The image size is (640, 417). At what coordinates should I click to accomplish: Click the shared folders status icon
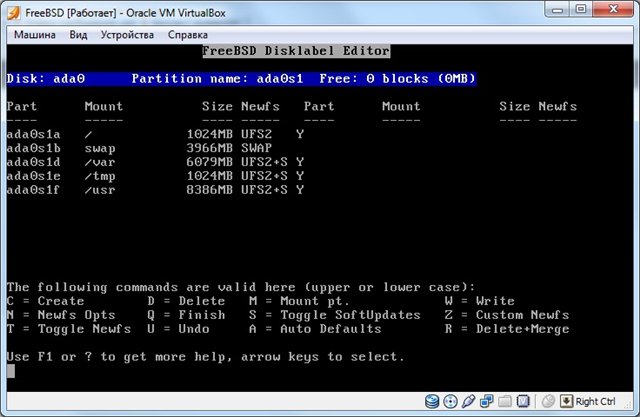[x=504, y=402]
